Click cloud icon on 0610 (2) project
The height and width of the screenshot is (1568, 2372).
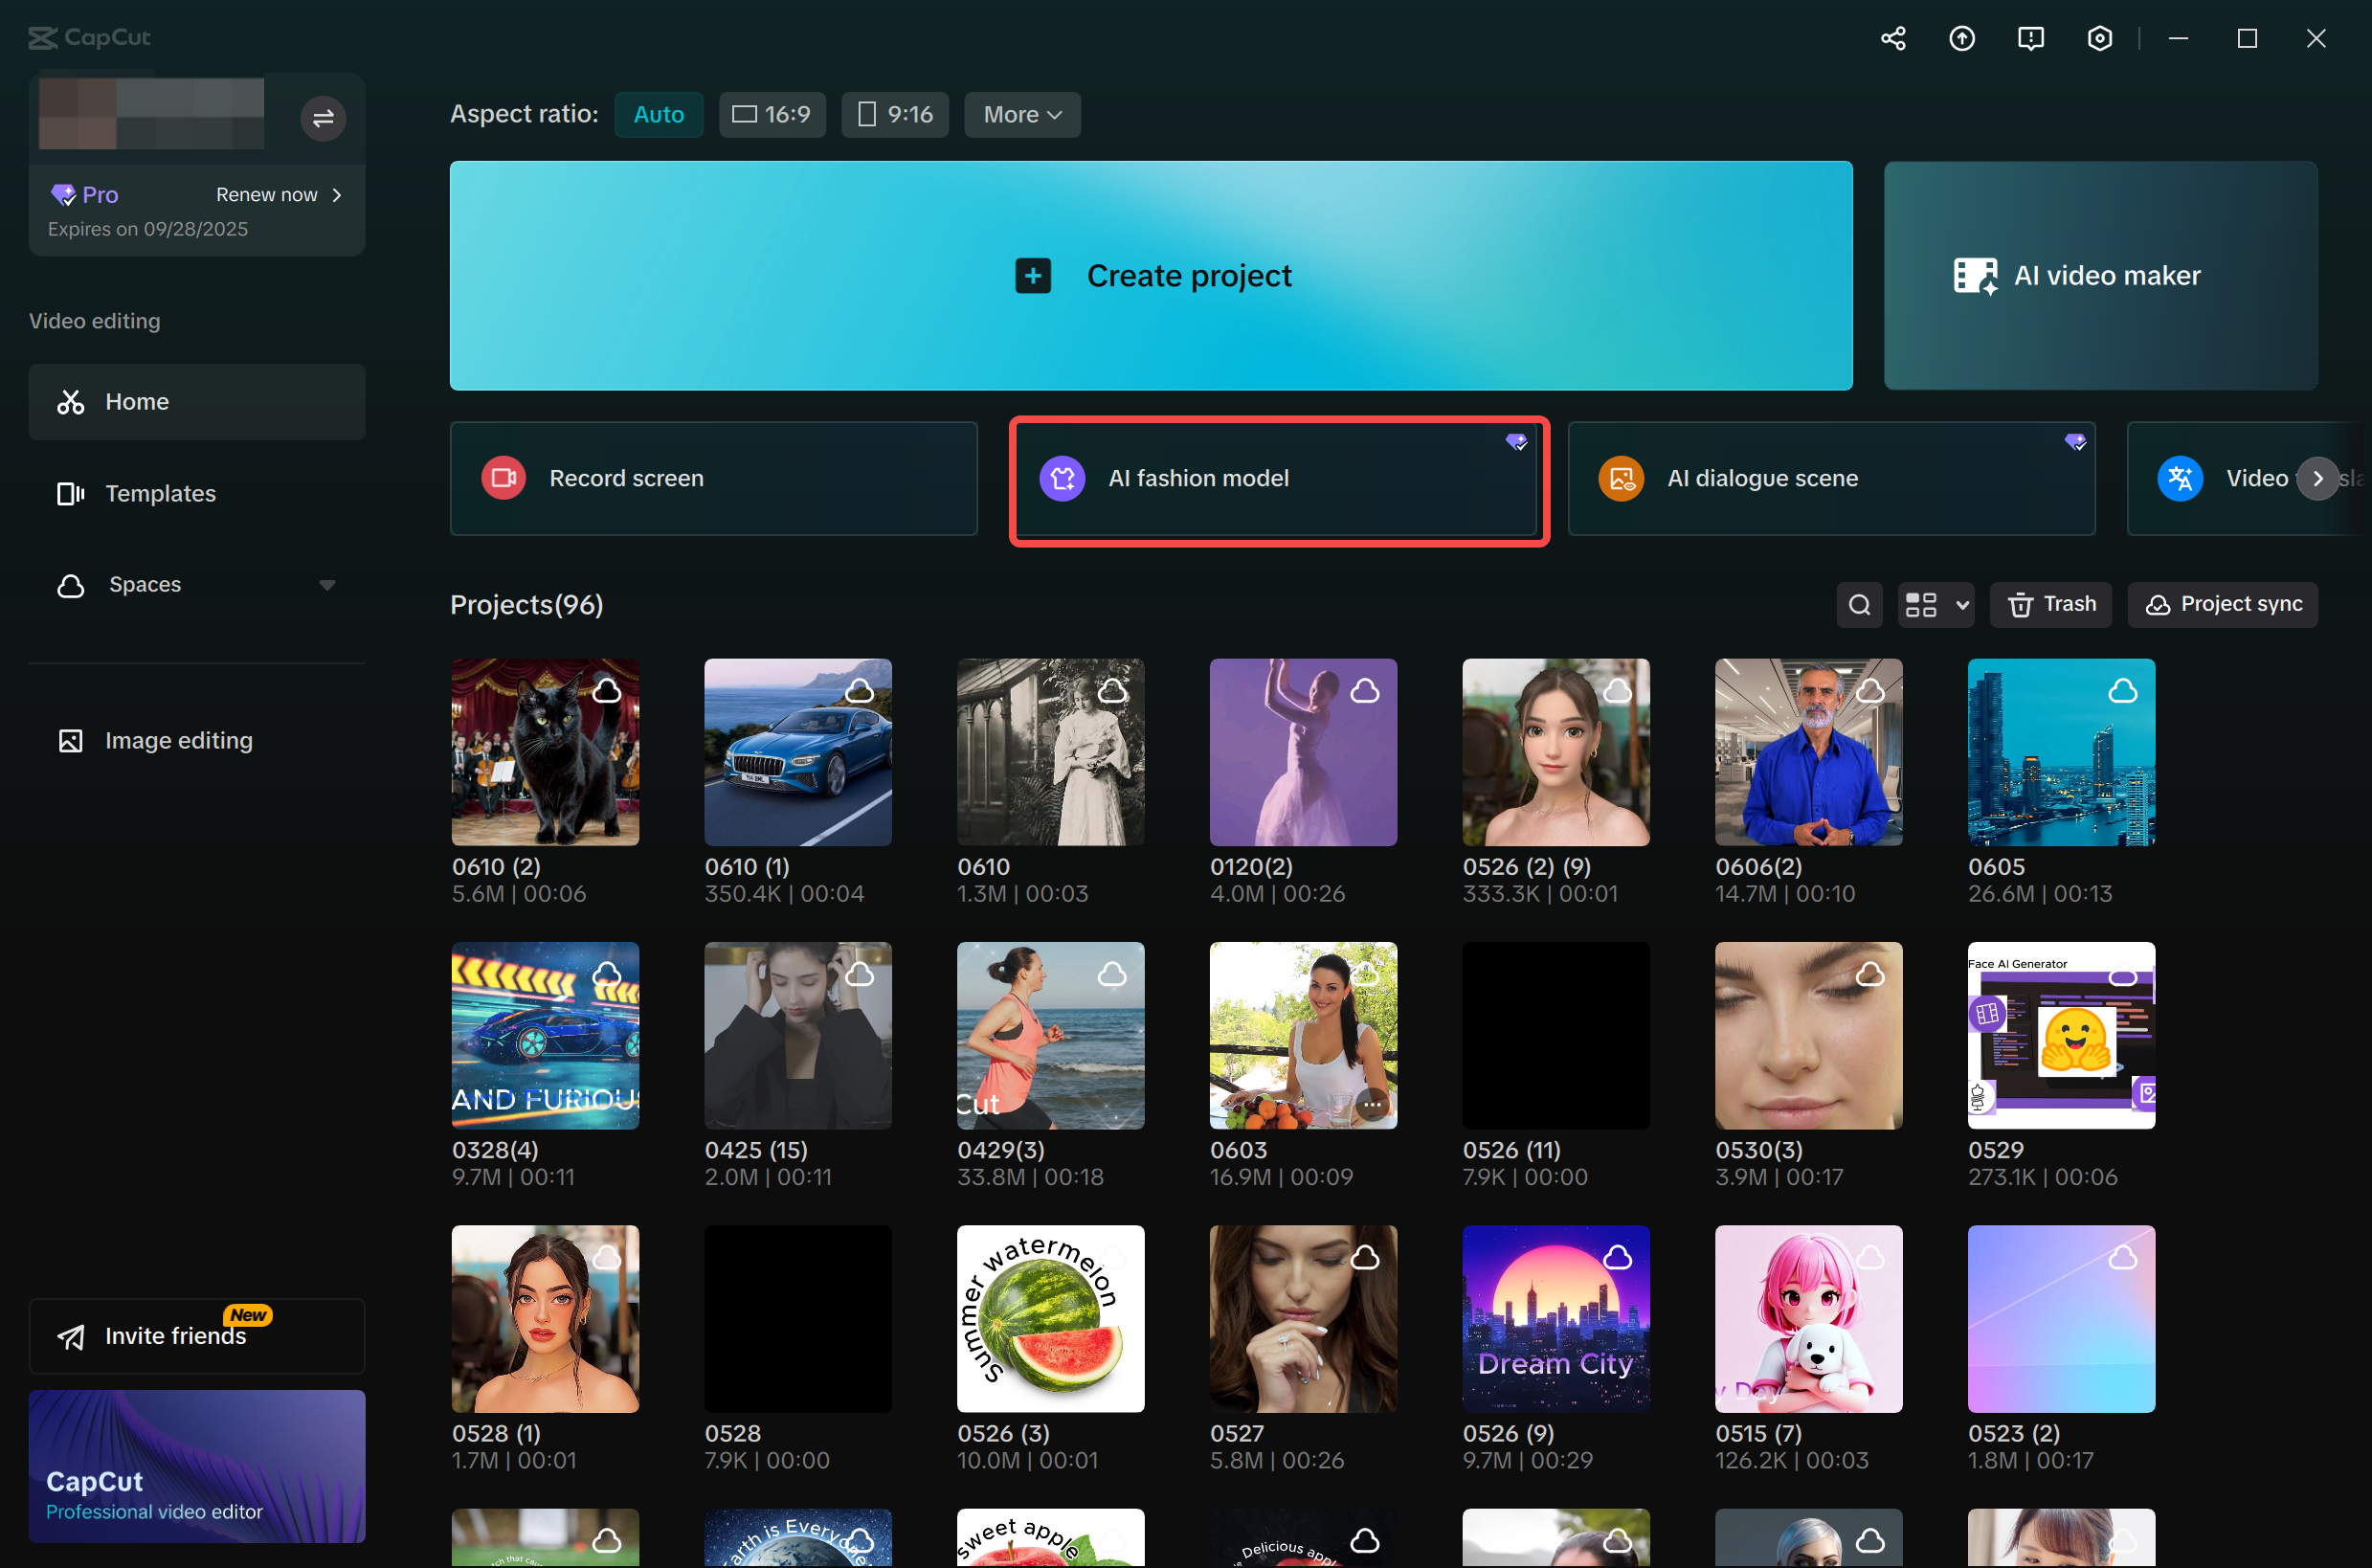pos(607,691)
